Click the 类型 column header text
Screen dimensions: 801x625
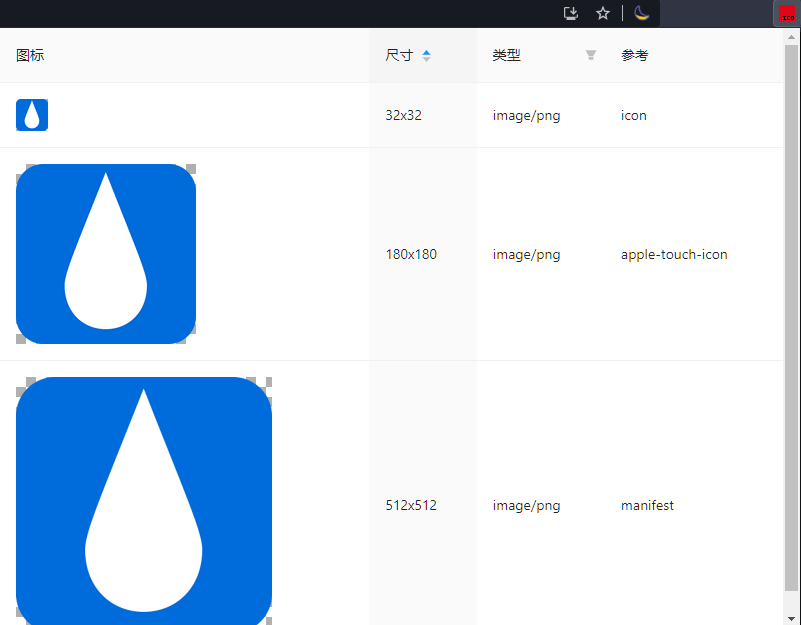click(507, 55)
